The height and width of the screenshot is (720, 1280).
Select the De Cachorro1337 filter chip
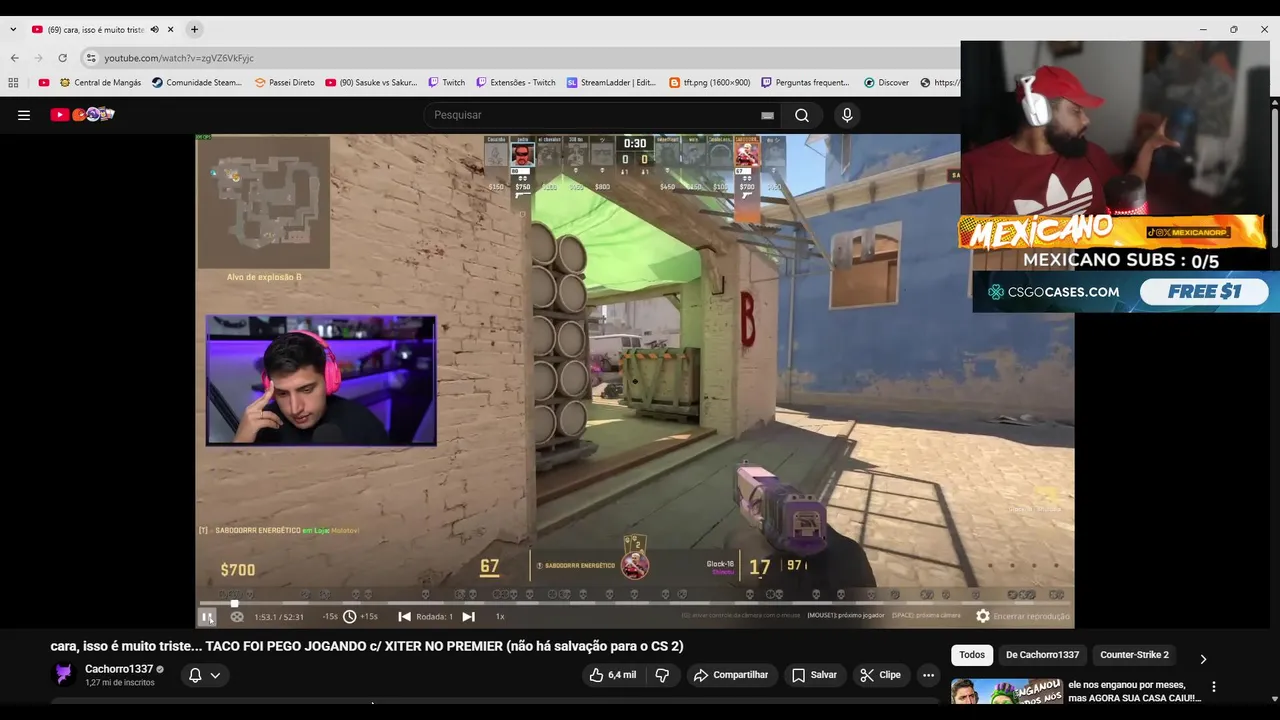pyautogui.click(x=1042, y=655)
